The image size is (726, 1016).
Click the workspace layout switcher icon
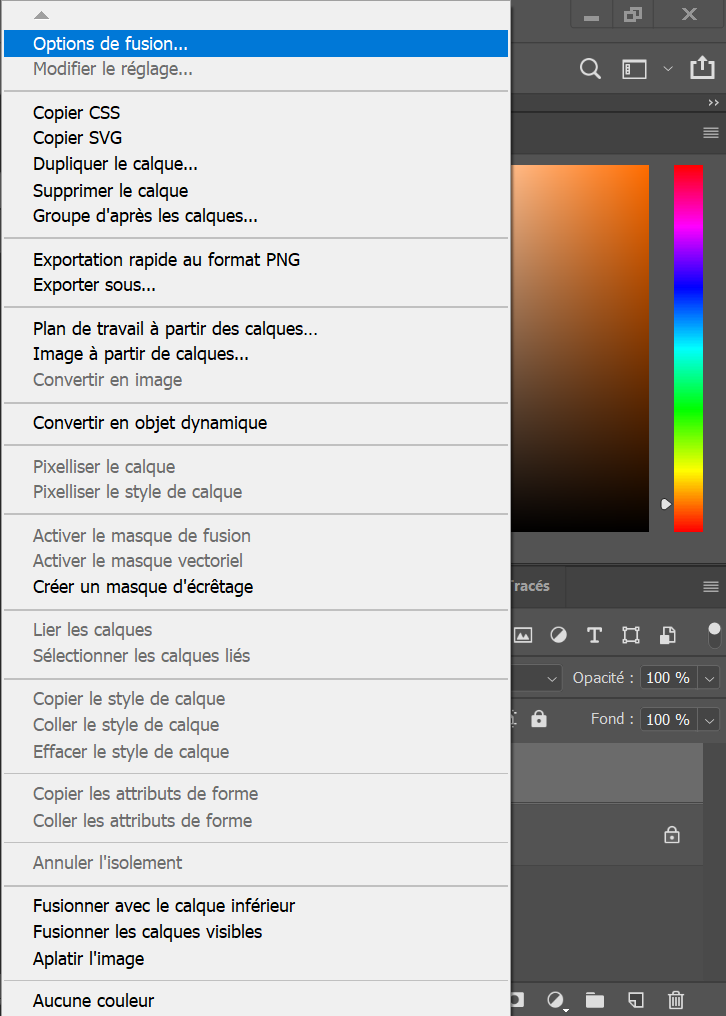[634, 69]
